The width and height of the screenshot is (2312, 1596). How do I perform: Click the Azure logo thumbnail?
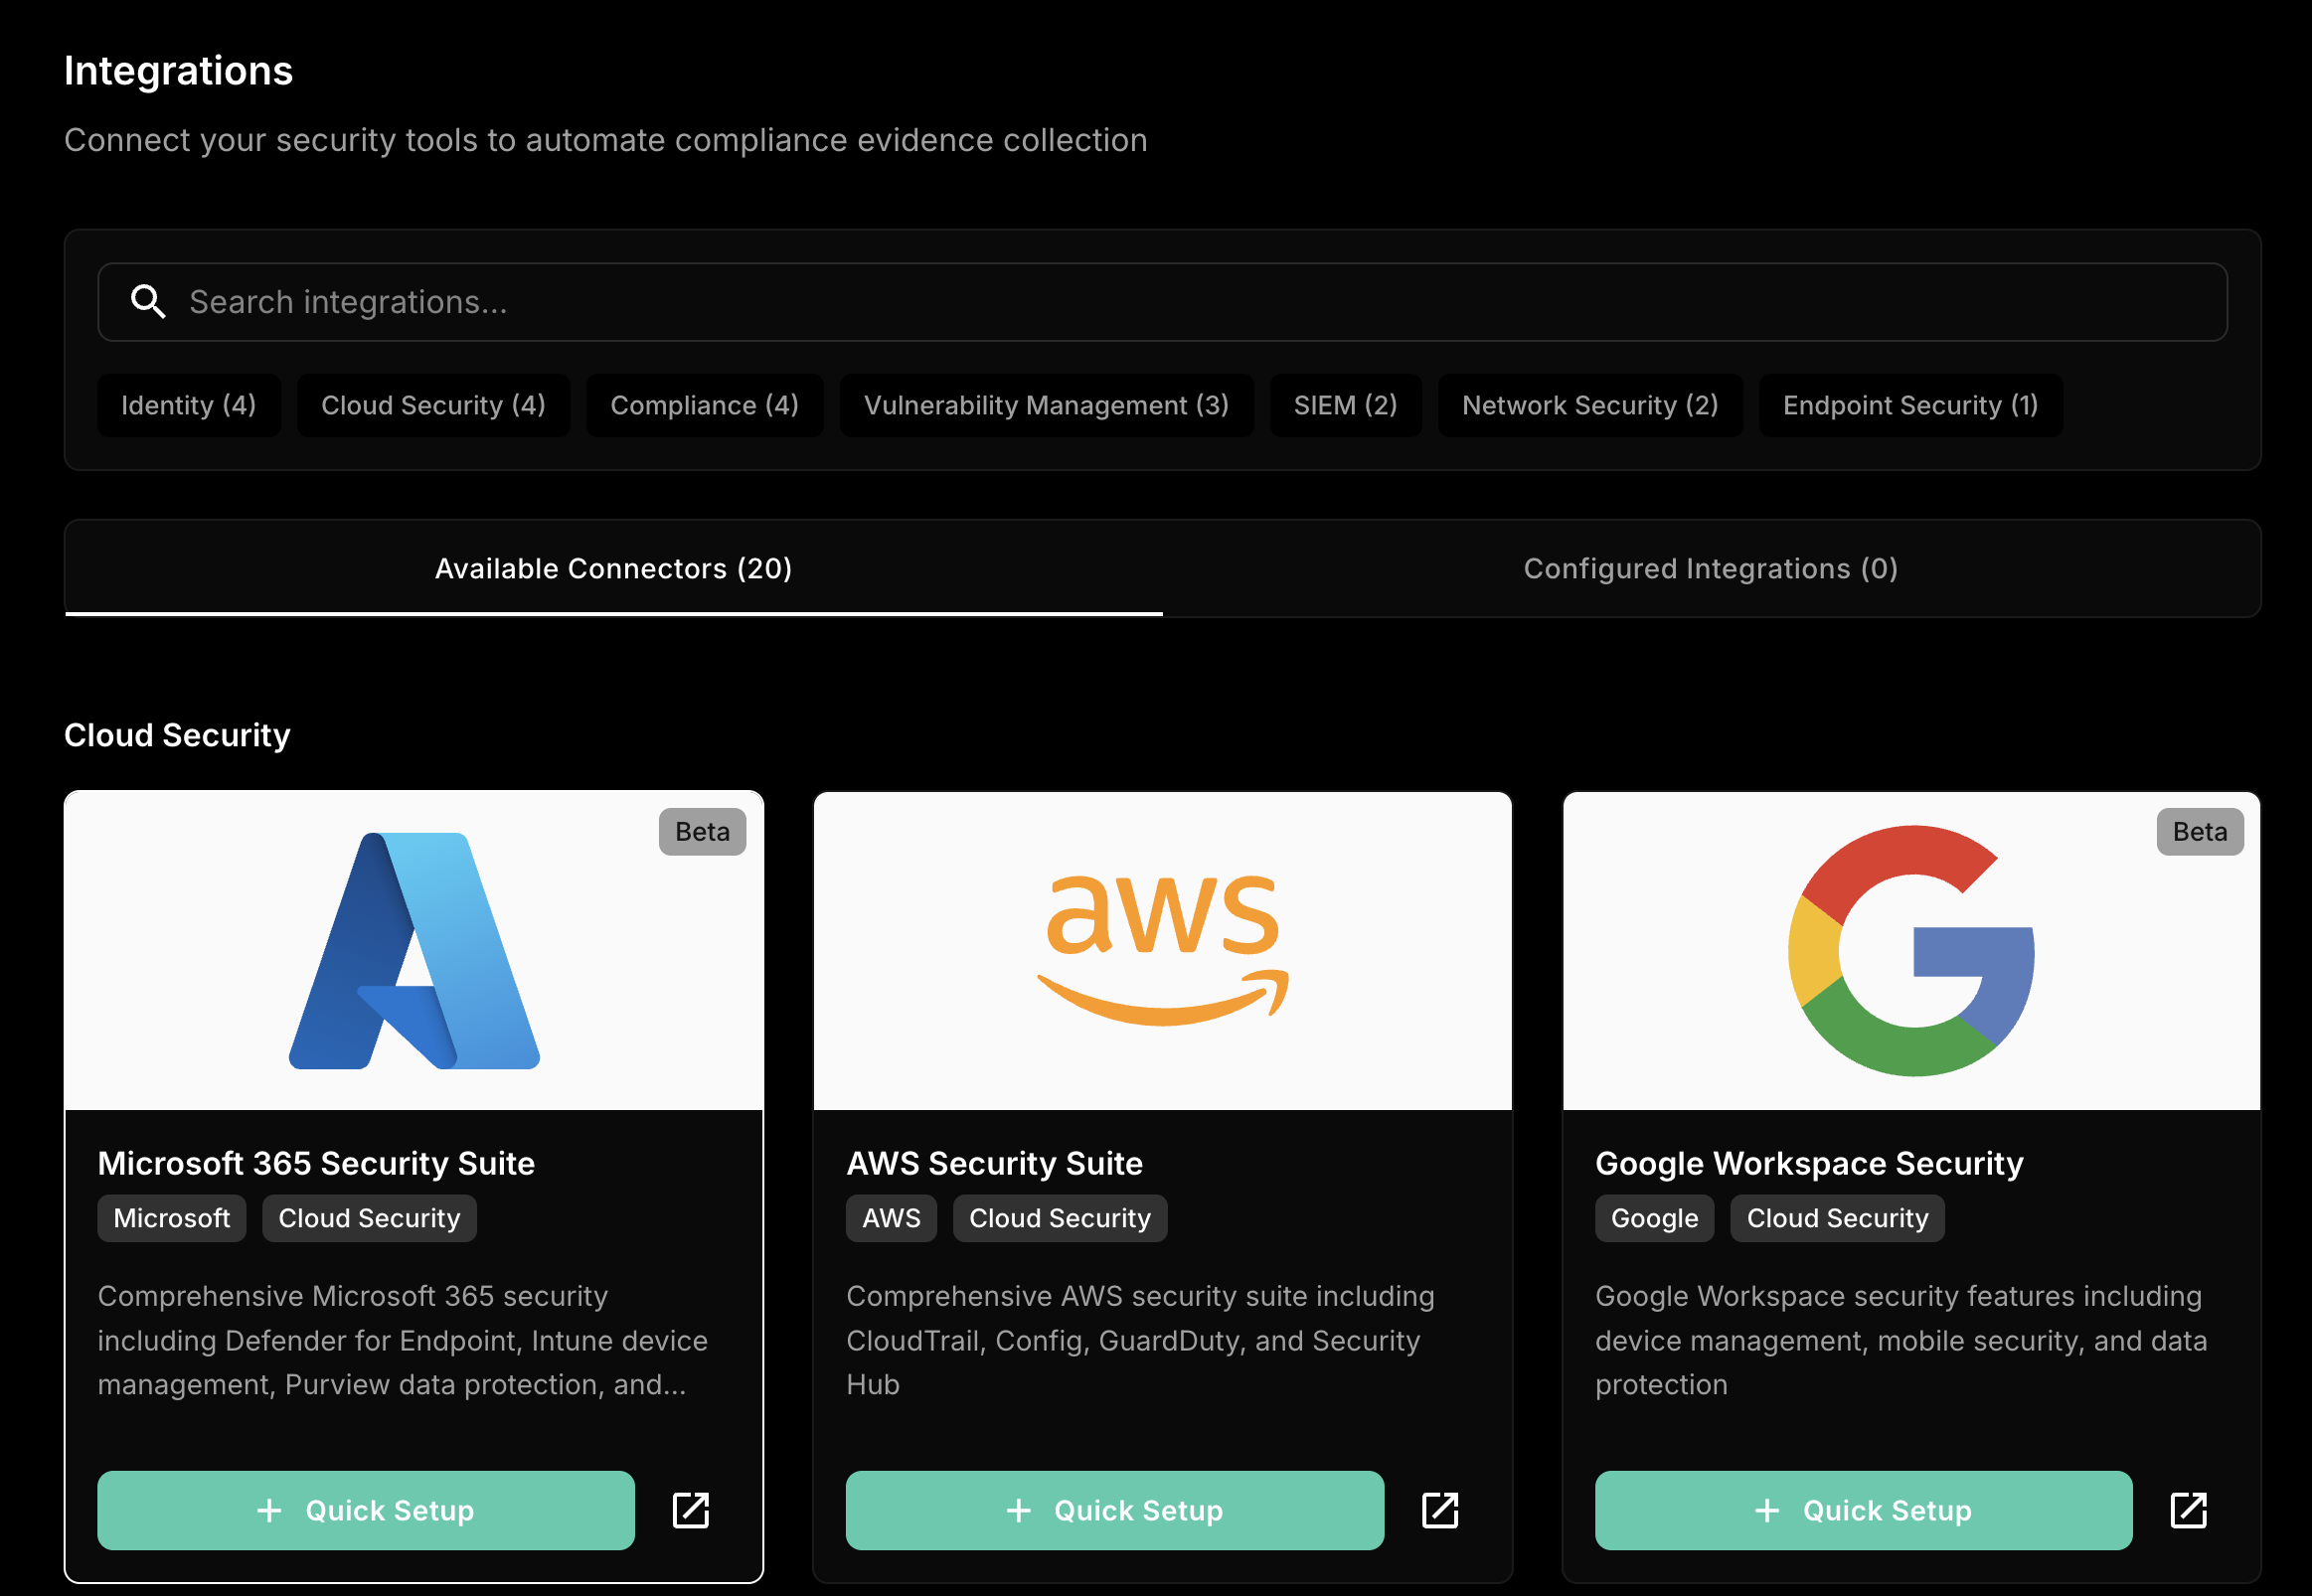[414, 951]
